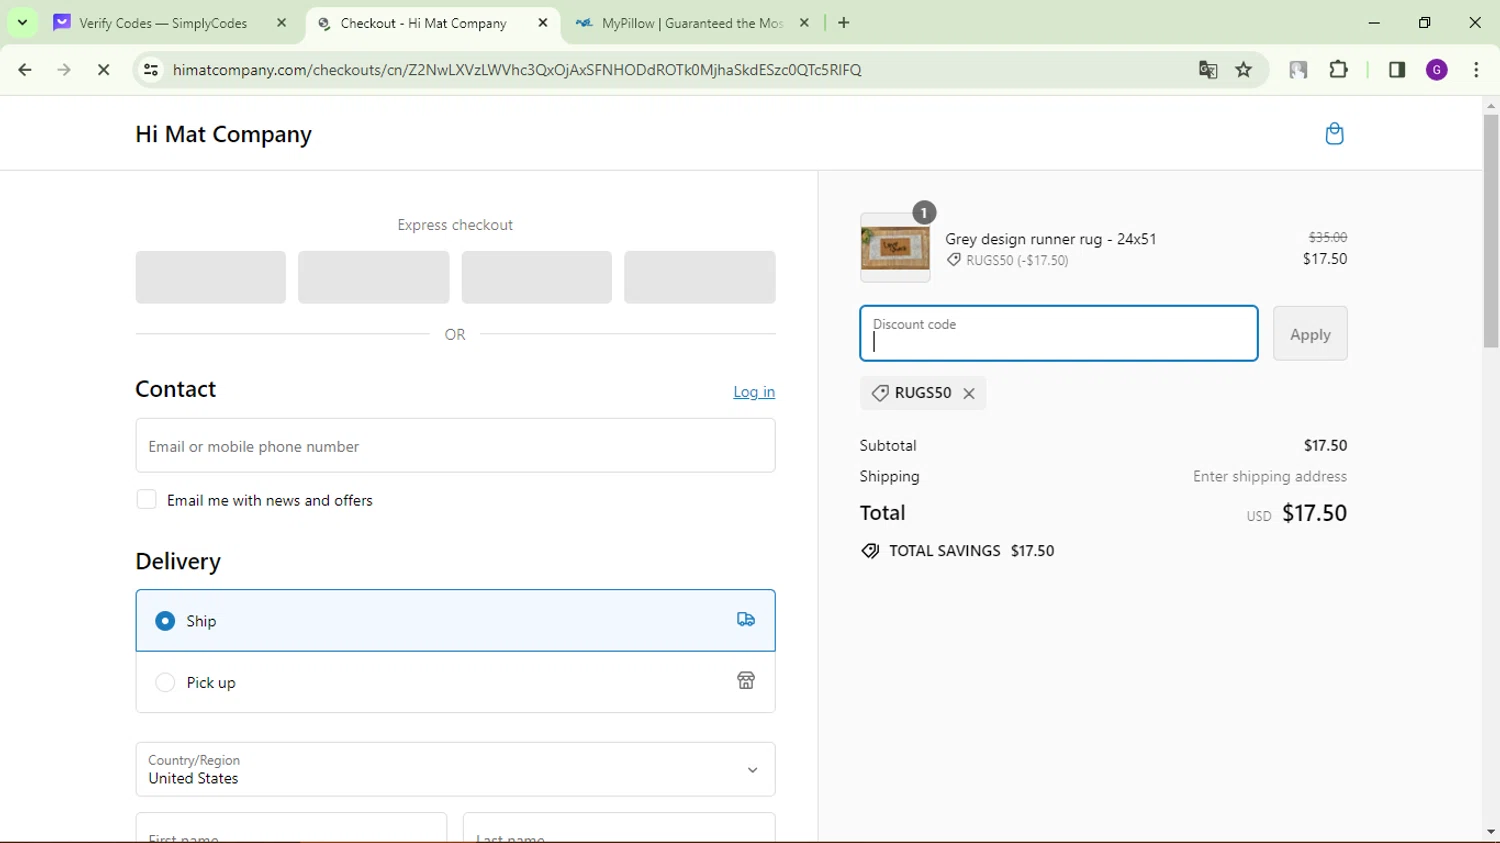
Task: Close the Checkout - Hi Mat Company tab
Action: (543, 23)
